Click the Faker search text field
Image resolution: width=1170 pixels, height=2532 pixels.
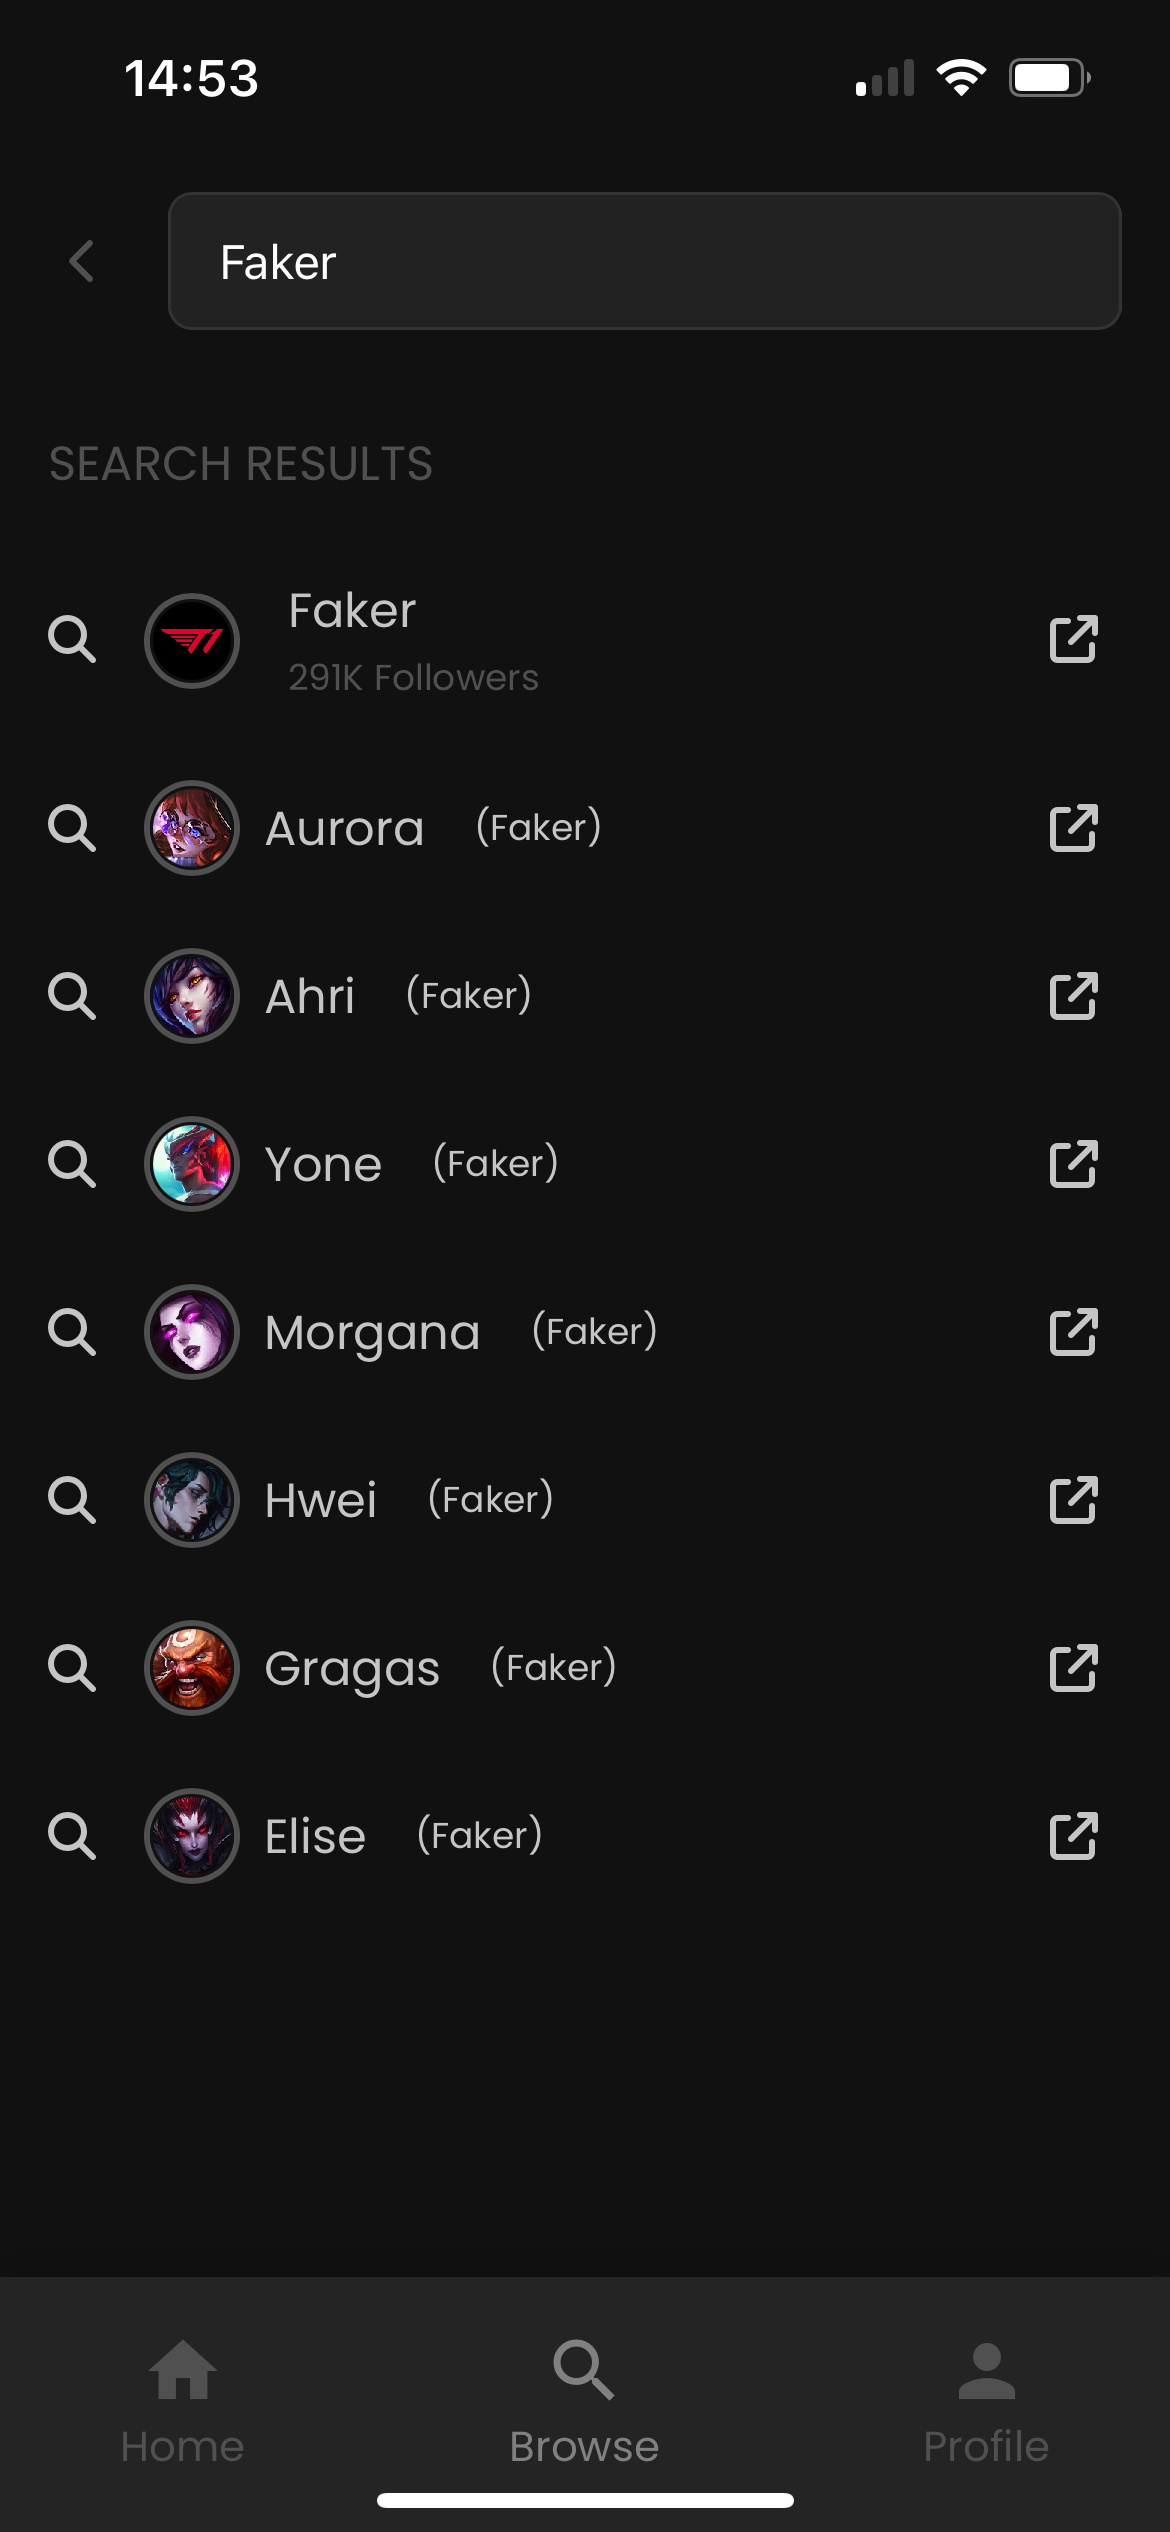pos(644,262)
